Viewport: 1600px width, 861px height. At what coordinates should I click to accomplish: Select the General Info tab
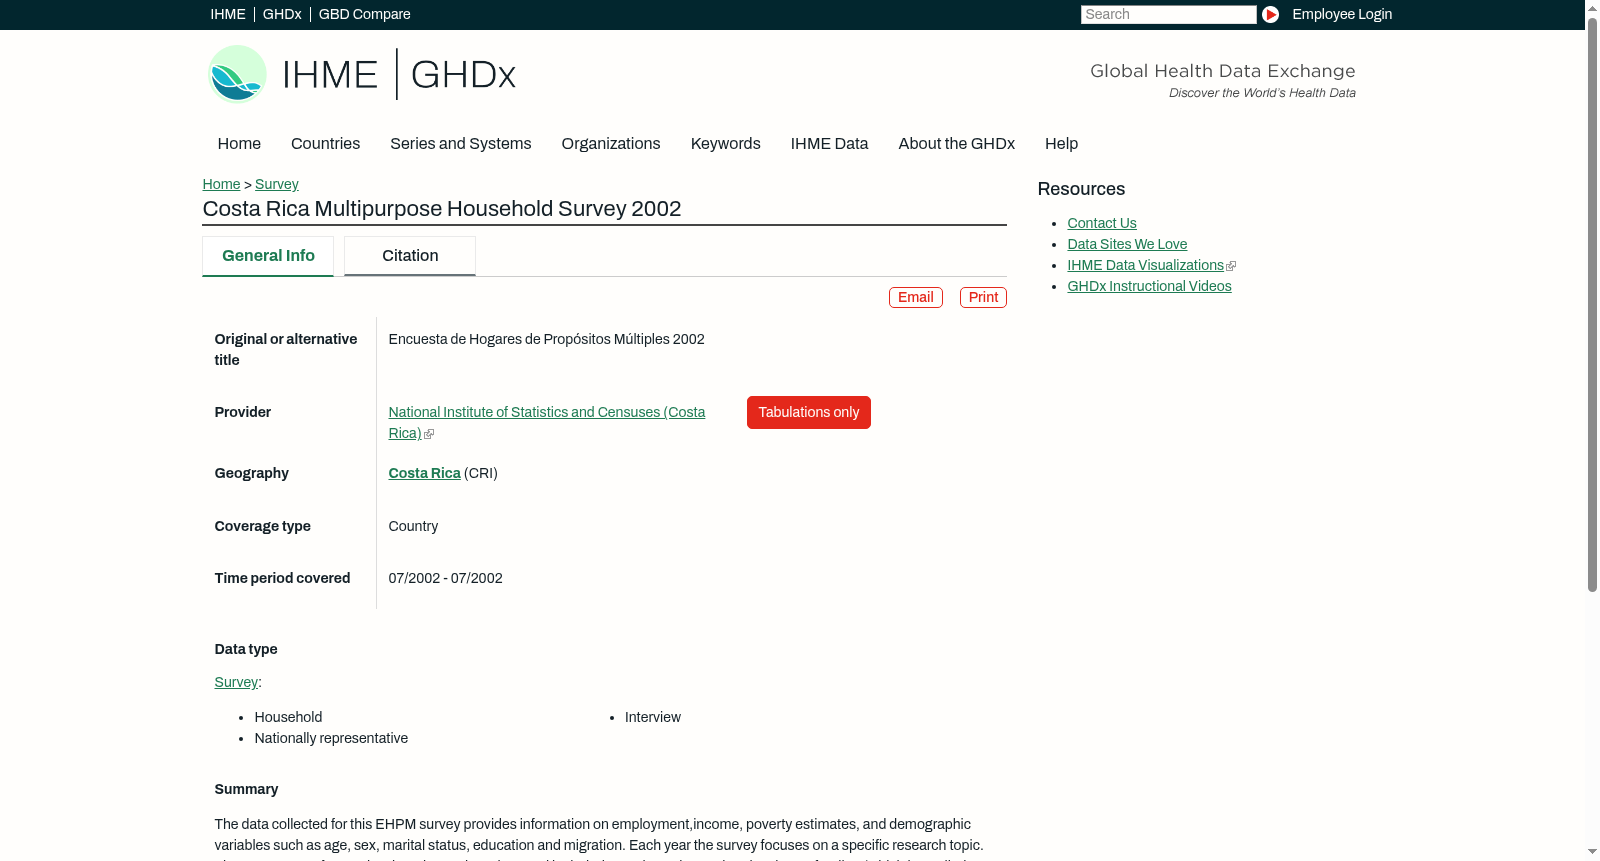[268, 256]
